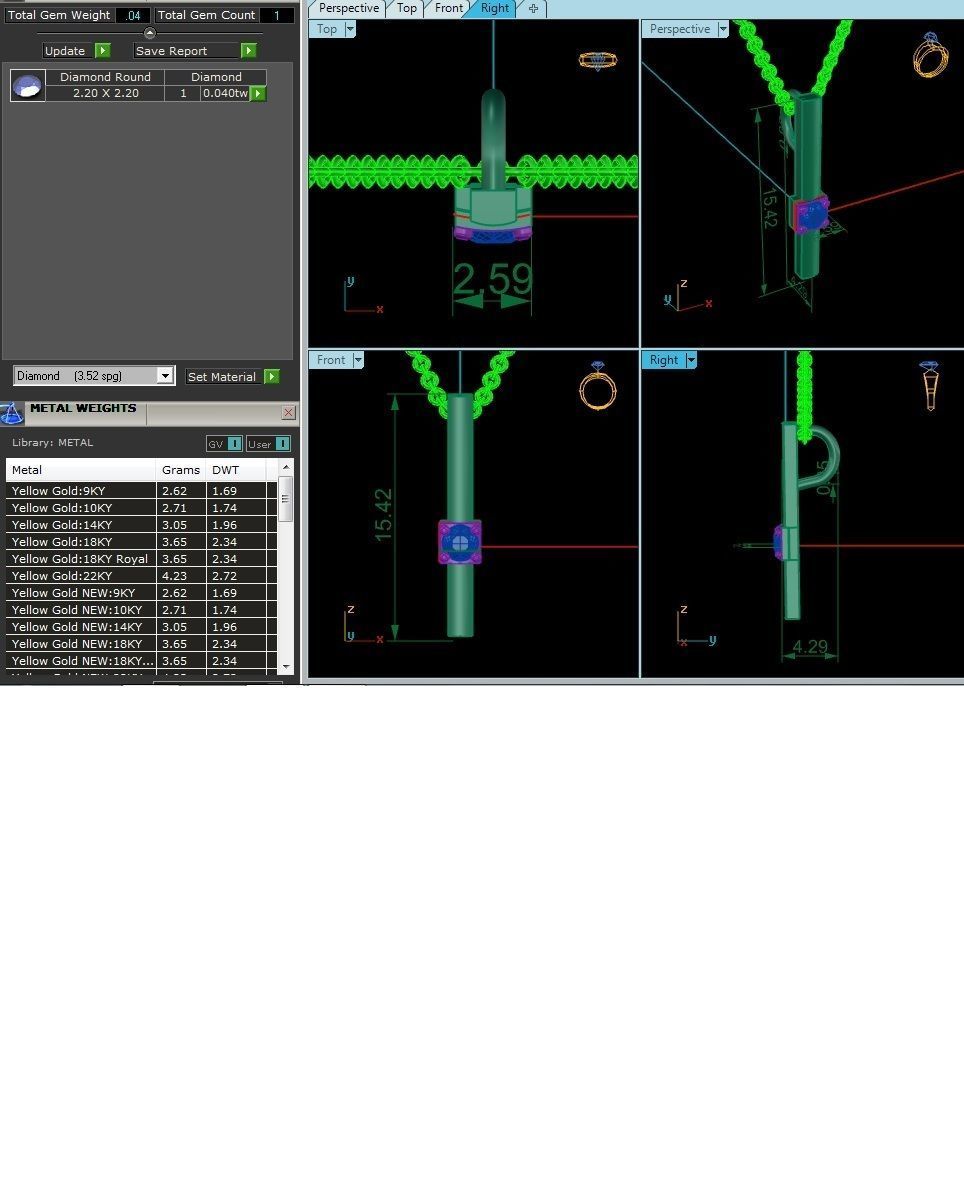Click the ring orientation icon in Right viewport
Viewport: 964px width, 1204px height.
coord(930,386)
